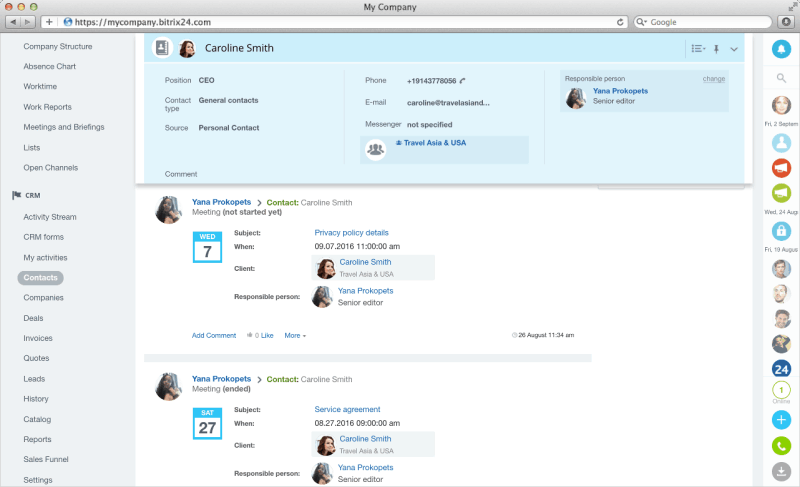Expand the More dropdown under first meeting
Image resolution: width=800 pixels, height=487 pixels.
point(295,336)
